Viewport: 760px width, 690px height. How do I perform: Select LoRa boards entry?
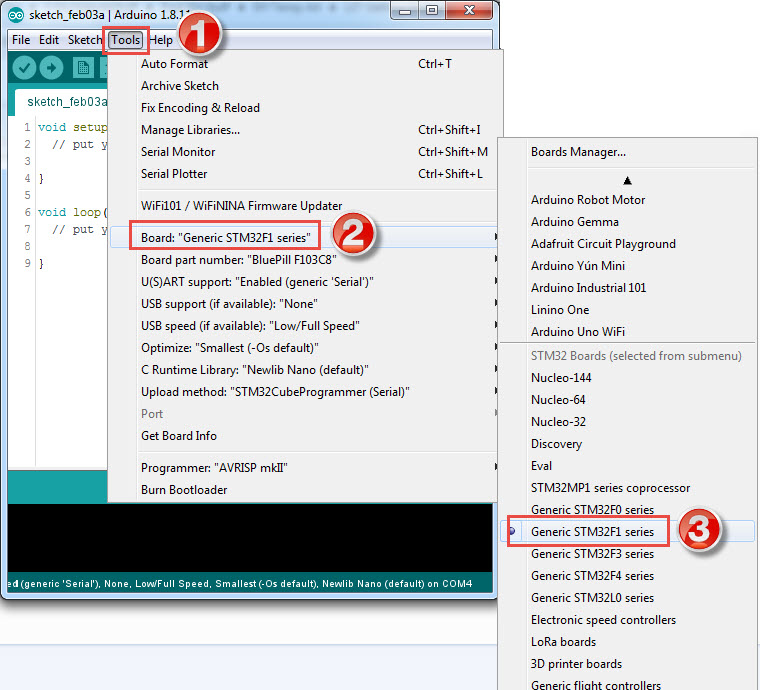[628, 642]
